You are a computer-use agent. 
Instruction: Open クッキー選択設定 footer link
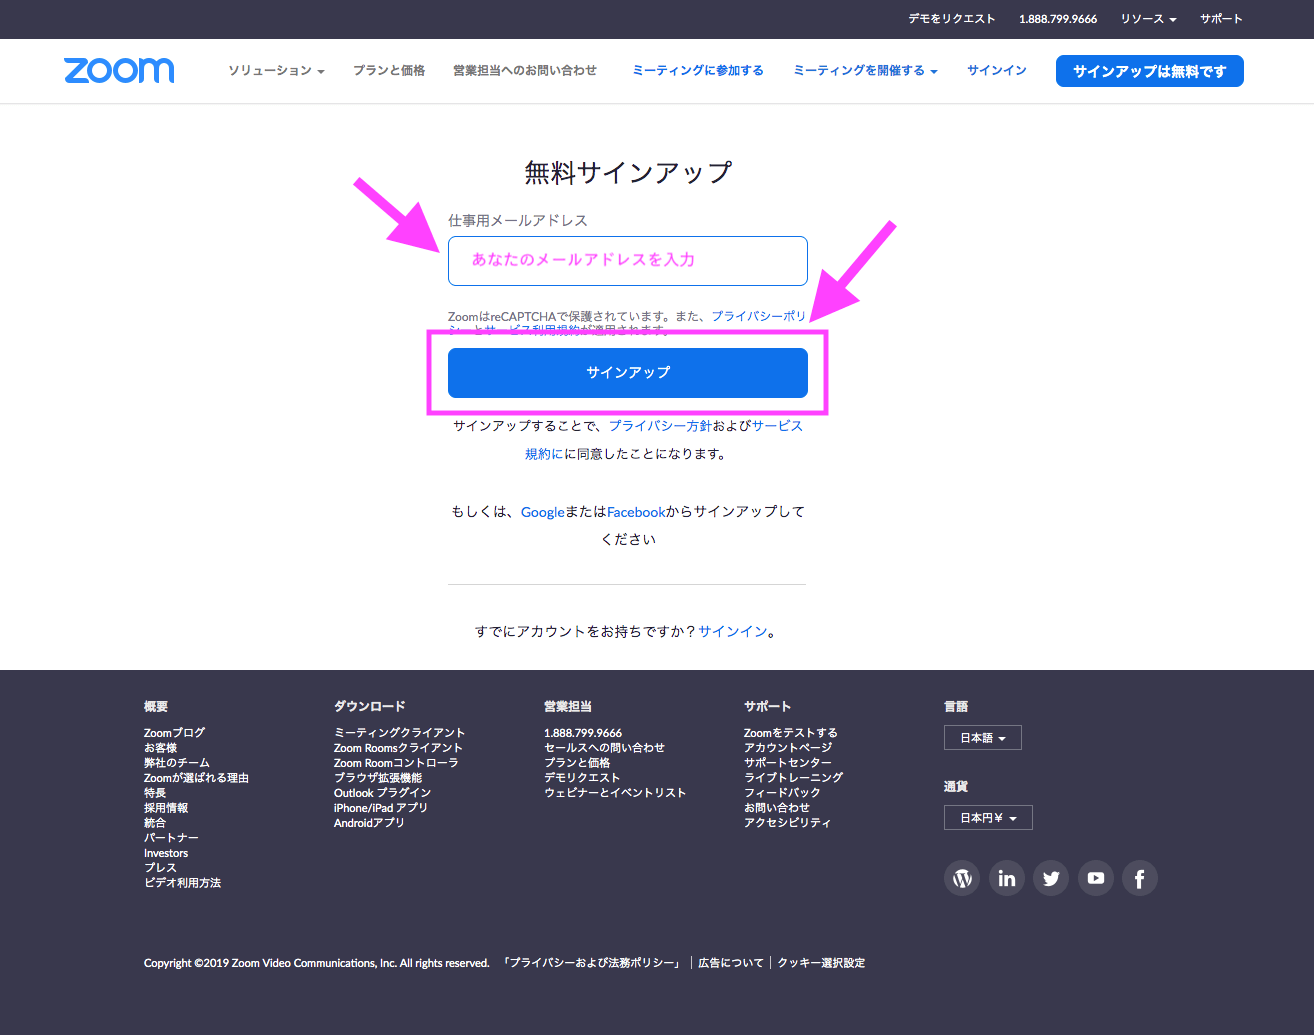pos(821,963)
